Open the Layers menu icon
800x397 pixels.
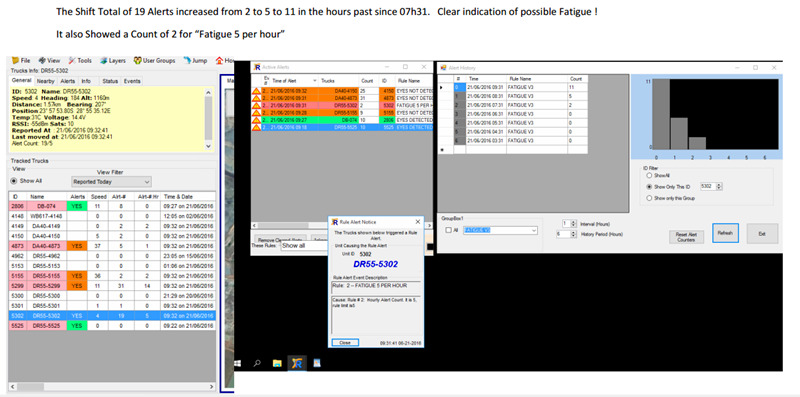[x=104, y=60]
